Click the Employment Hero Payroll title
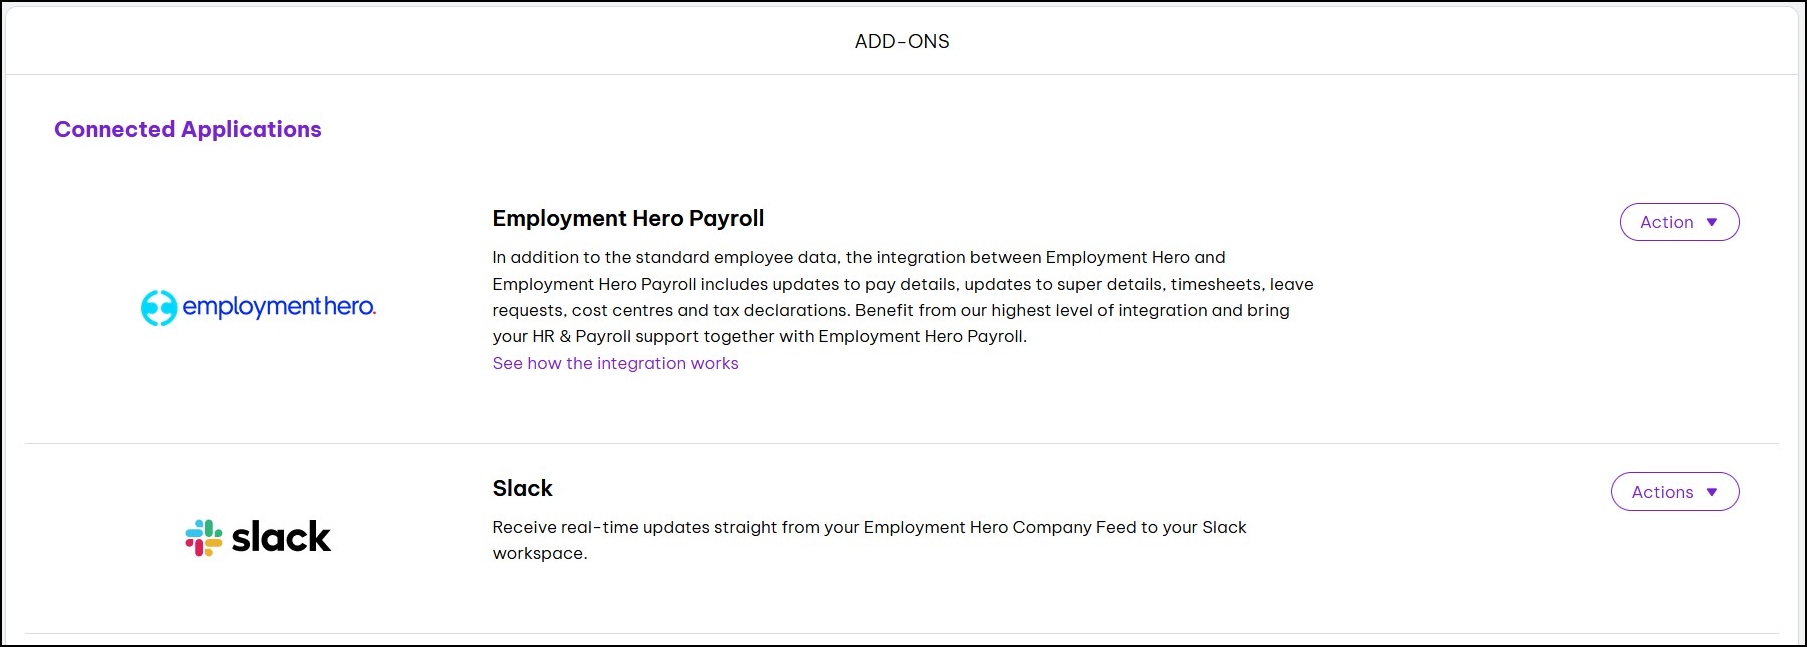The height and width of the screenshot is (647, 1807). click(628, 219)
